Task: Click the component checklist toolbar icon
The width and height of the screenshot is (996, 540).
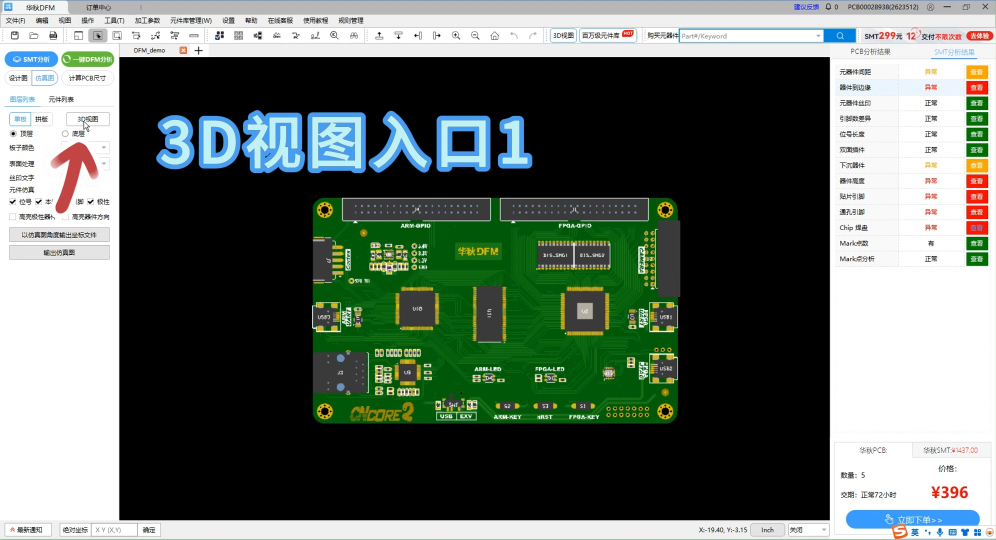Action: point(219,36)
